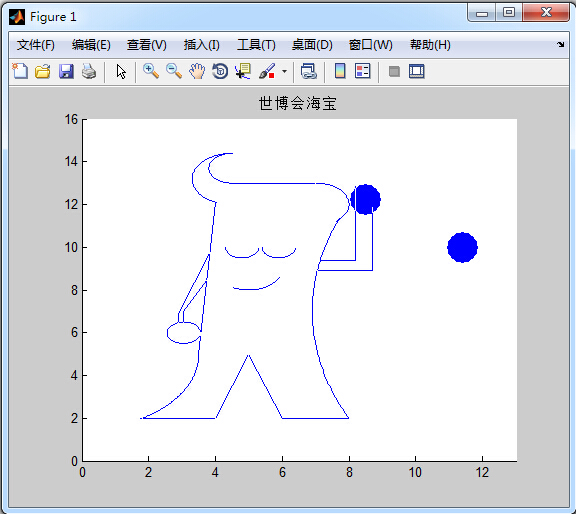Open file using the folder icon
The image size is (576, 514).
pyautogui.click(x=43, y=71)
